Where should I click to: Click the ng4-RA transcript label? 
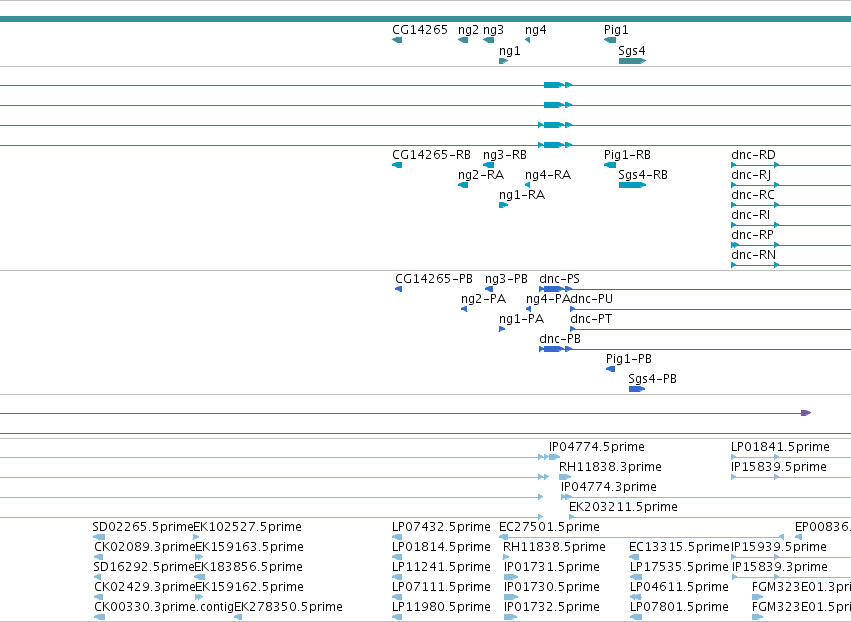[x=548, y=175]
